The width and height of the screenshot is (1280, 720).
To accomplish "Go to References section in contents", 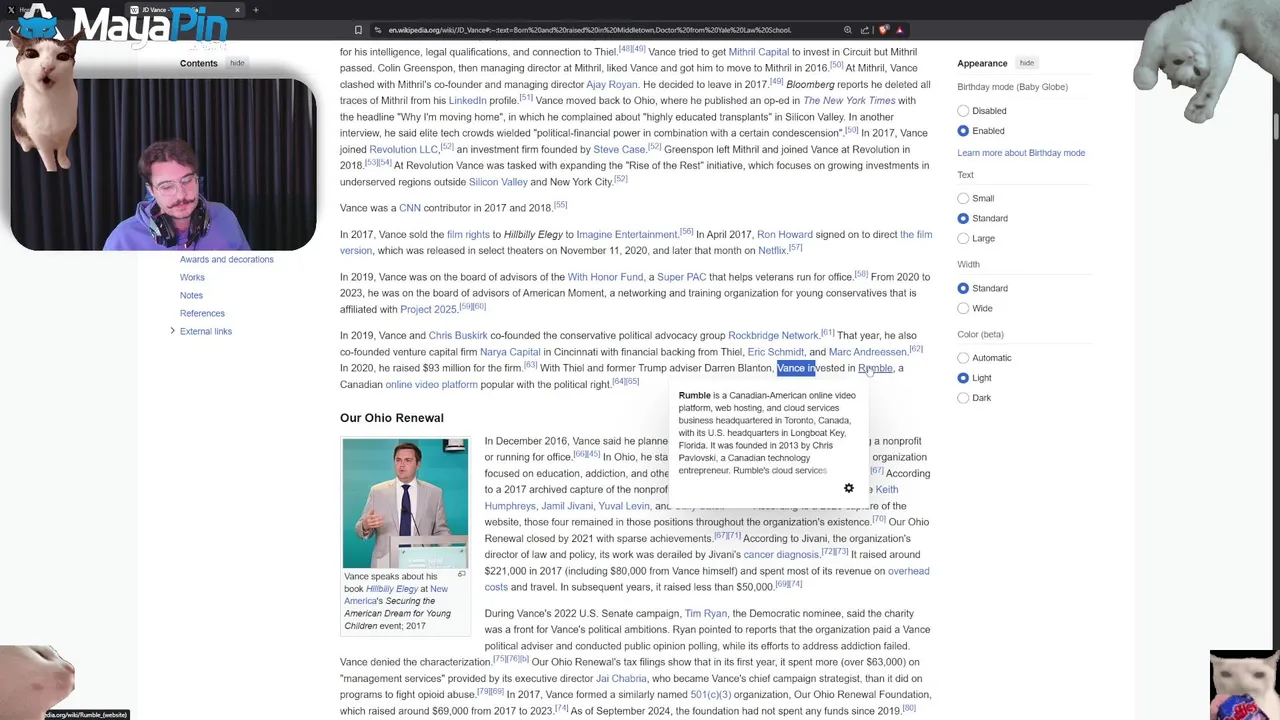I will (202, 313).
